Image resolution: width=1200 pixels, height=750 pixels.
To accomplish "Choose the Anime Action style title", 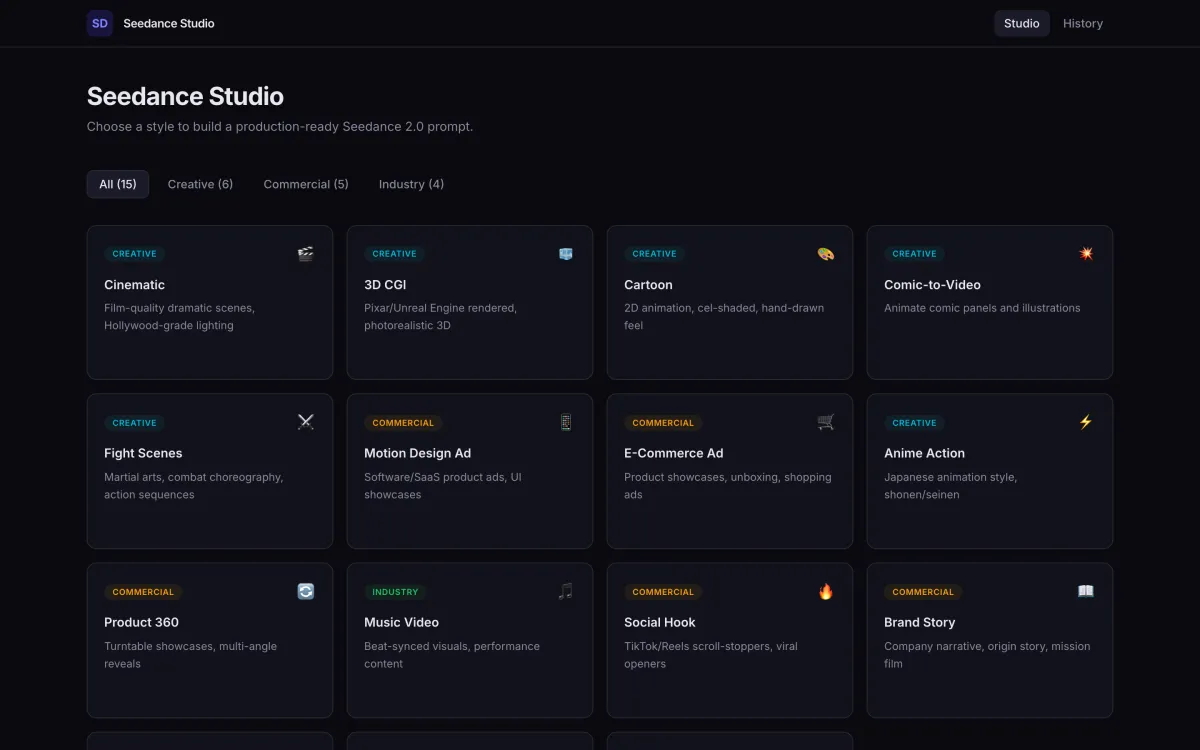I will click(924, 453).
